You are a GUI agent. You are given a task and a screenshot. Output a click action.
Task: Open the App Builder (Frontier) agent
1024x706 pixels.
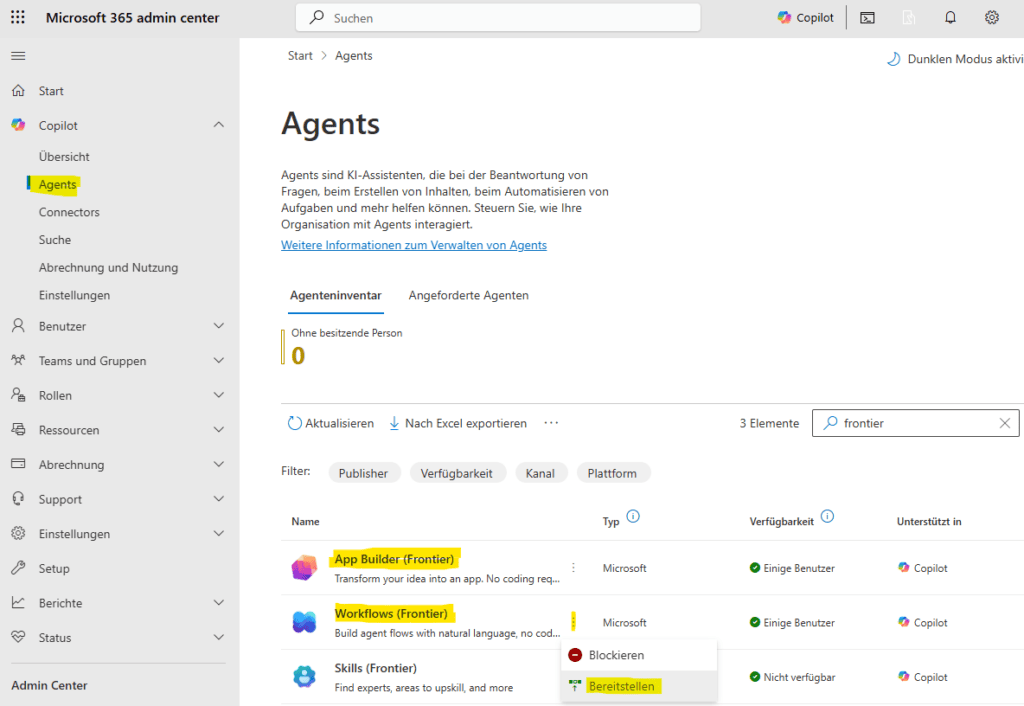pyautogui.click(x=394, y=559)
